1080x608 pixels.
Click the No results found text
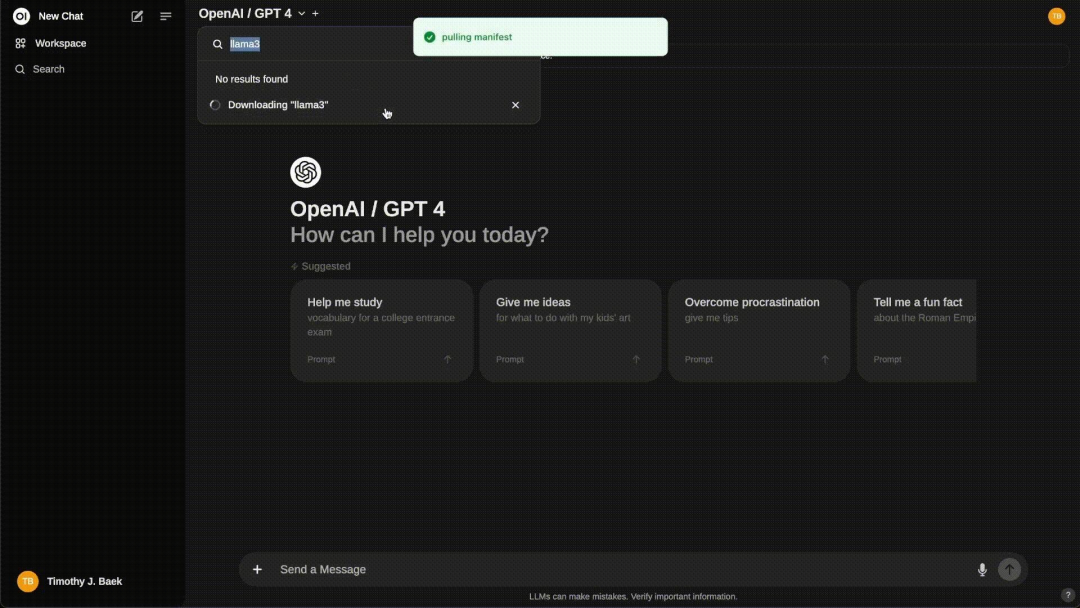[x=251, y=79]
